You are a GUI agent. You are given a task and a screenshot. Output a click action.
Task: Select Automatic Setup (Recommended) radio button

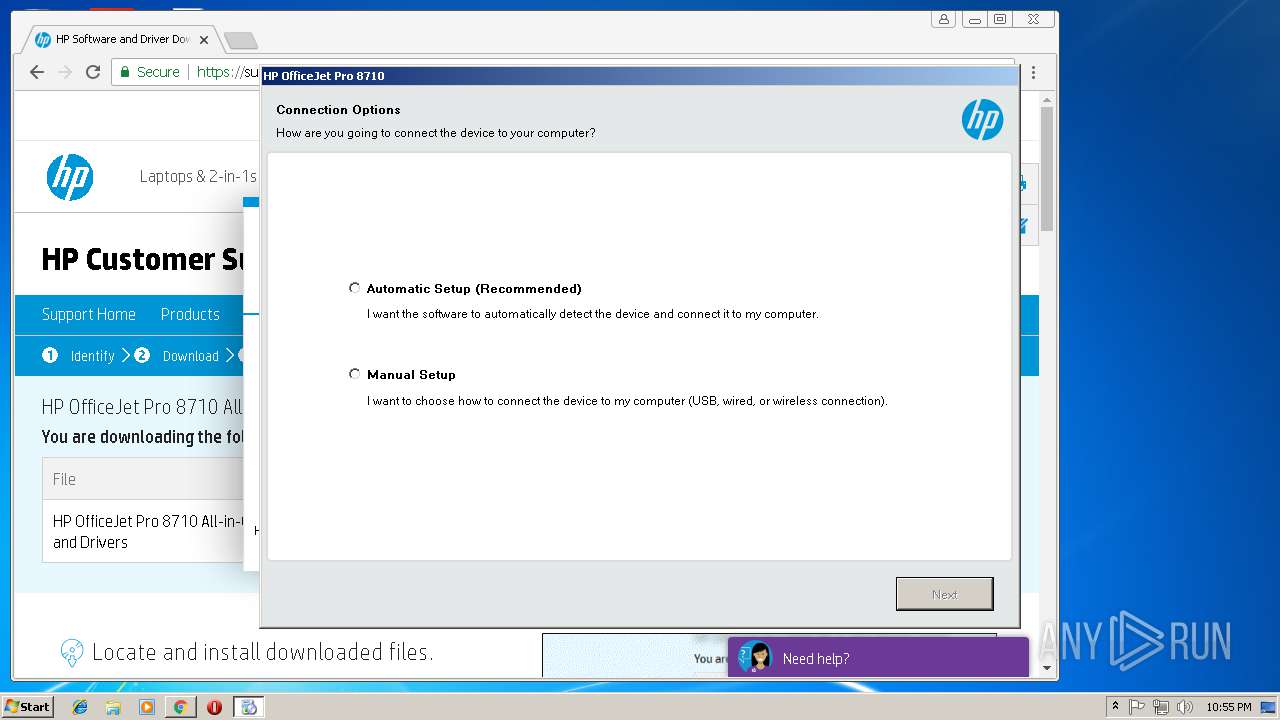pyautogui.click(x=354, y=288)
